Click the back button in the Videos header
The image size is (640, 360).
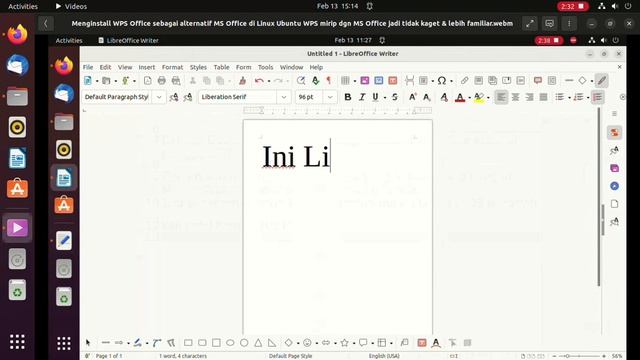click(x=46, y=24)
